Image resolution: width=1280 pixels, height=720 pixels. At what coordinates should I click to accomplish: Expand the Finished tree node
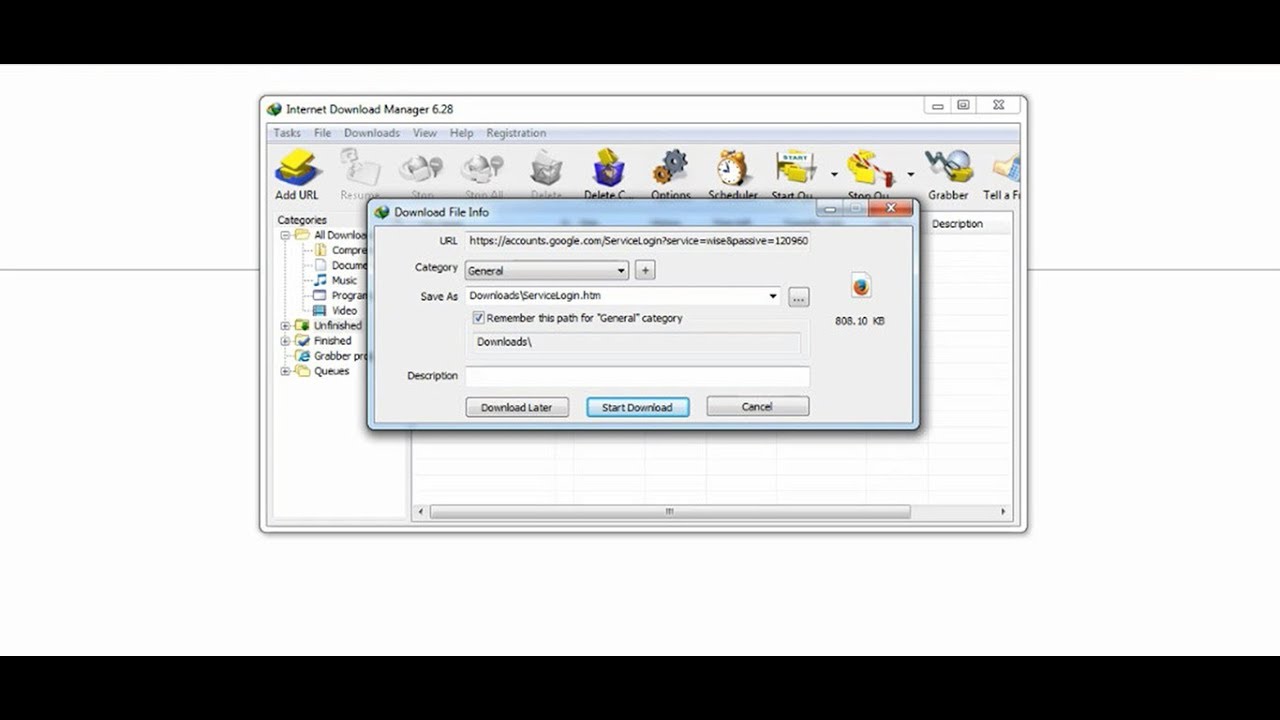tap(285, 340)
